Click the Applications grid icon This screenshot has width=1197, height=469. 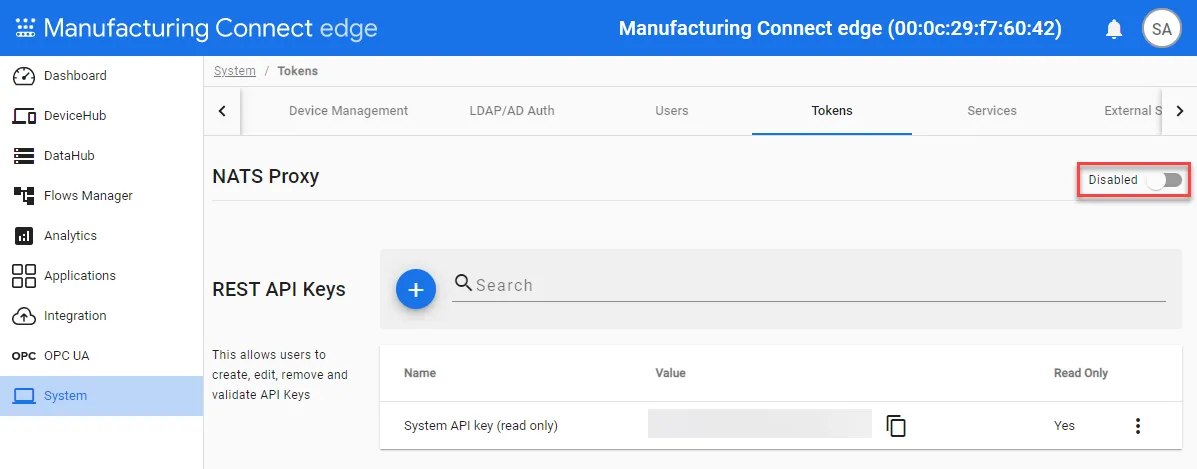24,276
